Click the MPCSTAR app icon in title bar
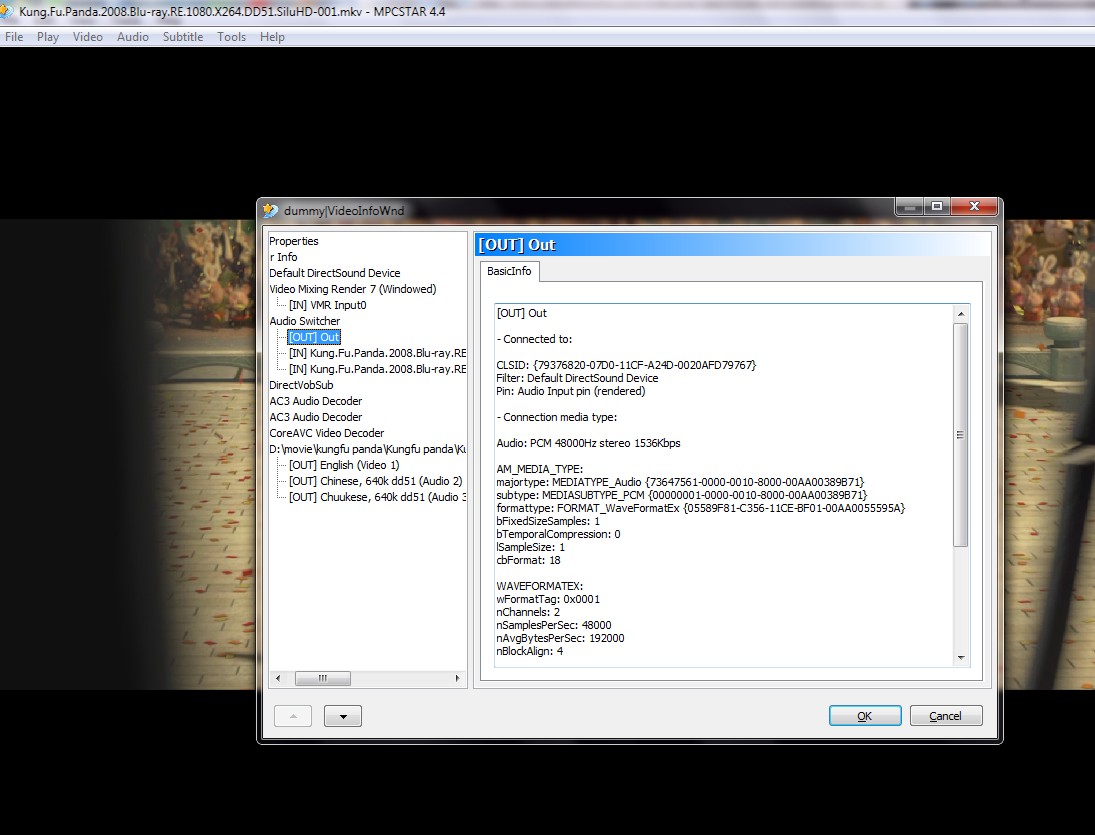 pos(6,12)
